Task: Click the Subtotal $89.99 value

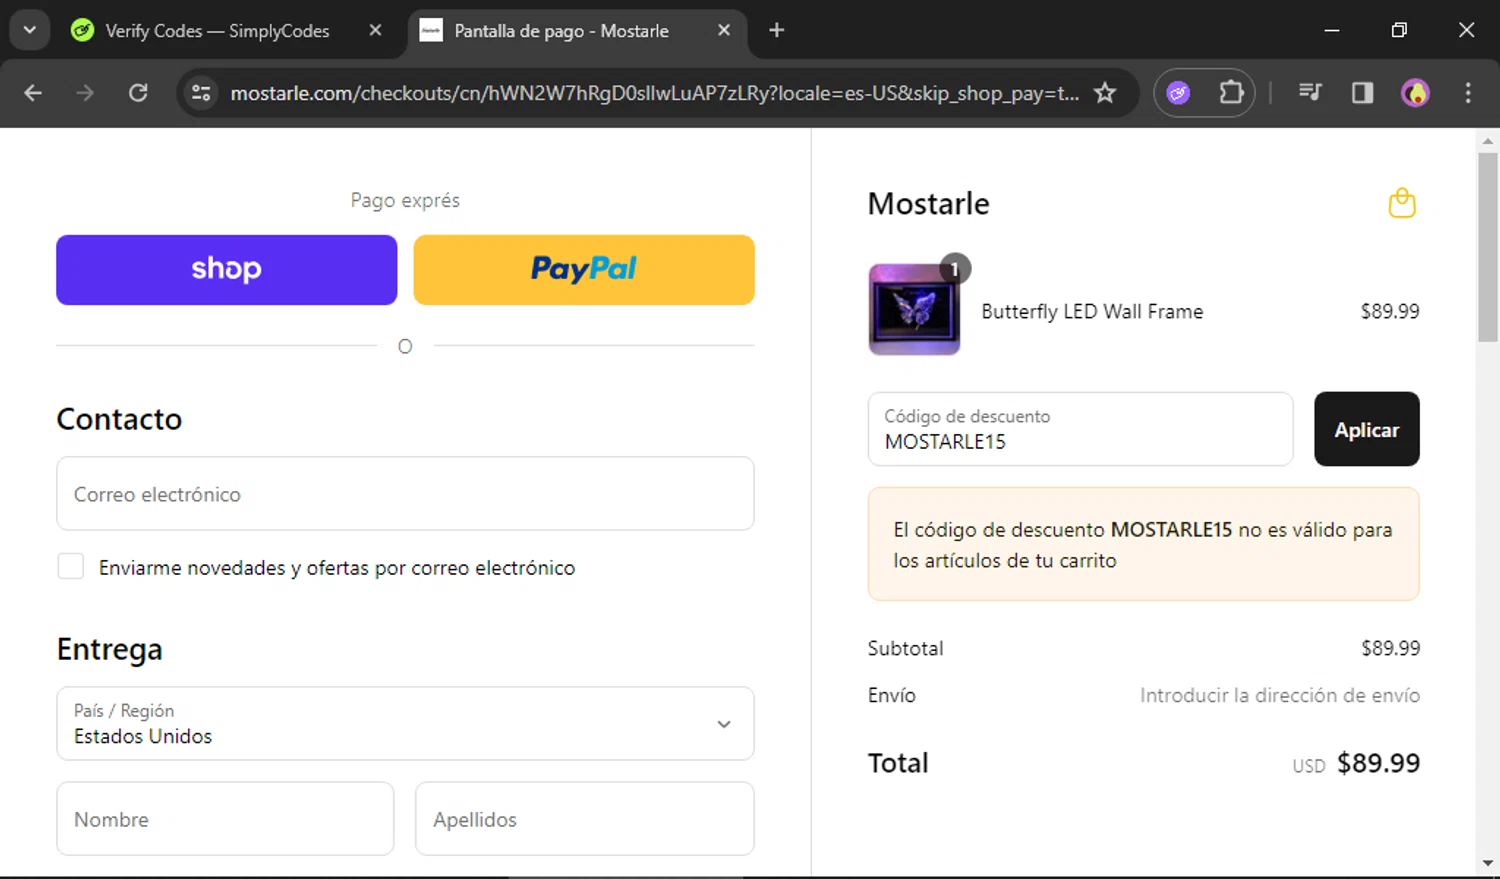Action: click(1390, 648)
